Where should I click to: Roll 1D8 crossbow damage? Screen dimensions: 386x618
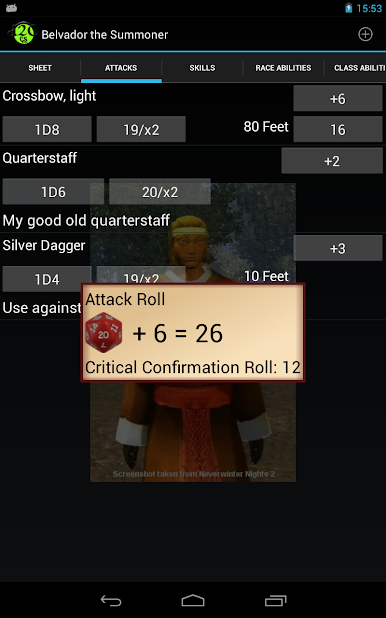coord(47,129)
